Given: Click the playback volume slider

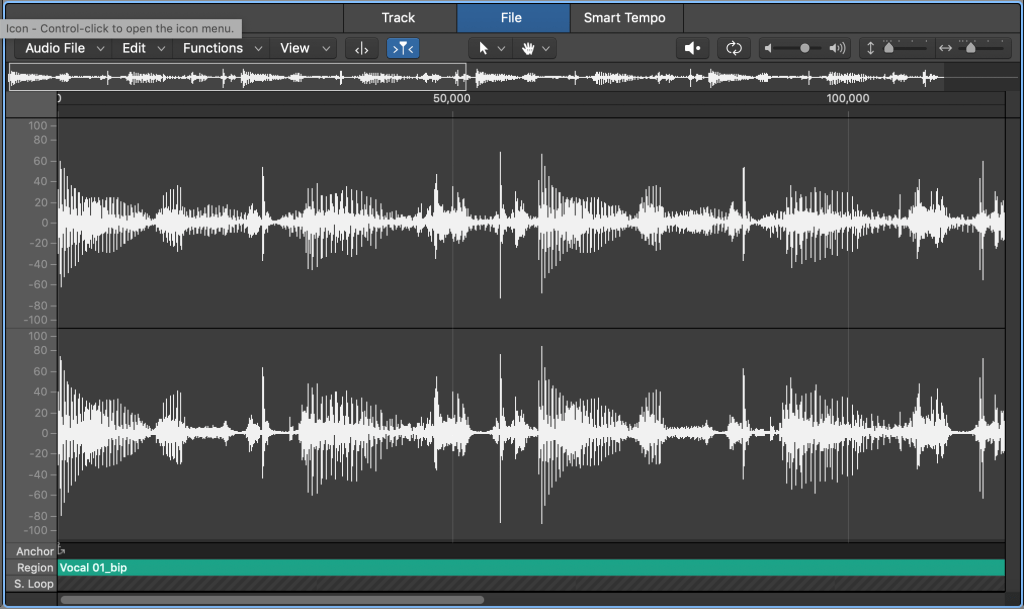Looking at the screenshot, I should pyautogui.click(x=803, y=47).
